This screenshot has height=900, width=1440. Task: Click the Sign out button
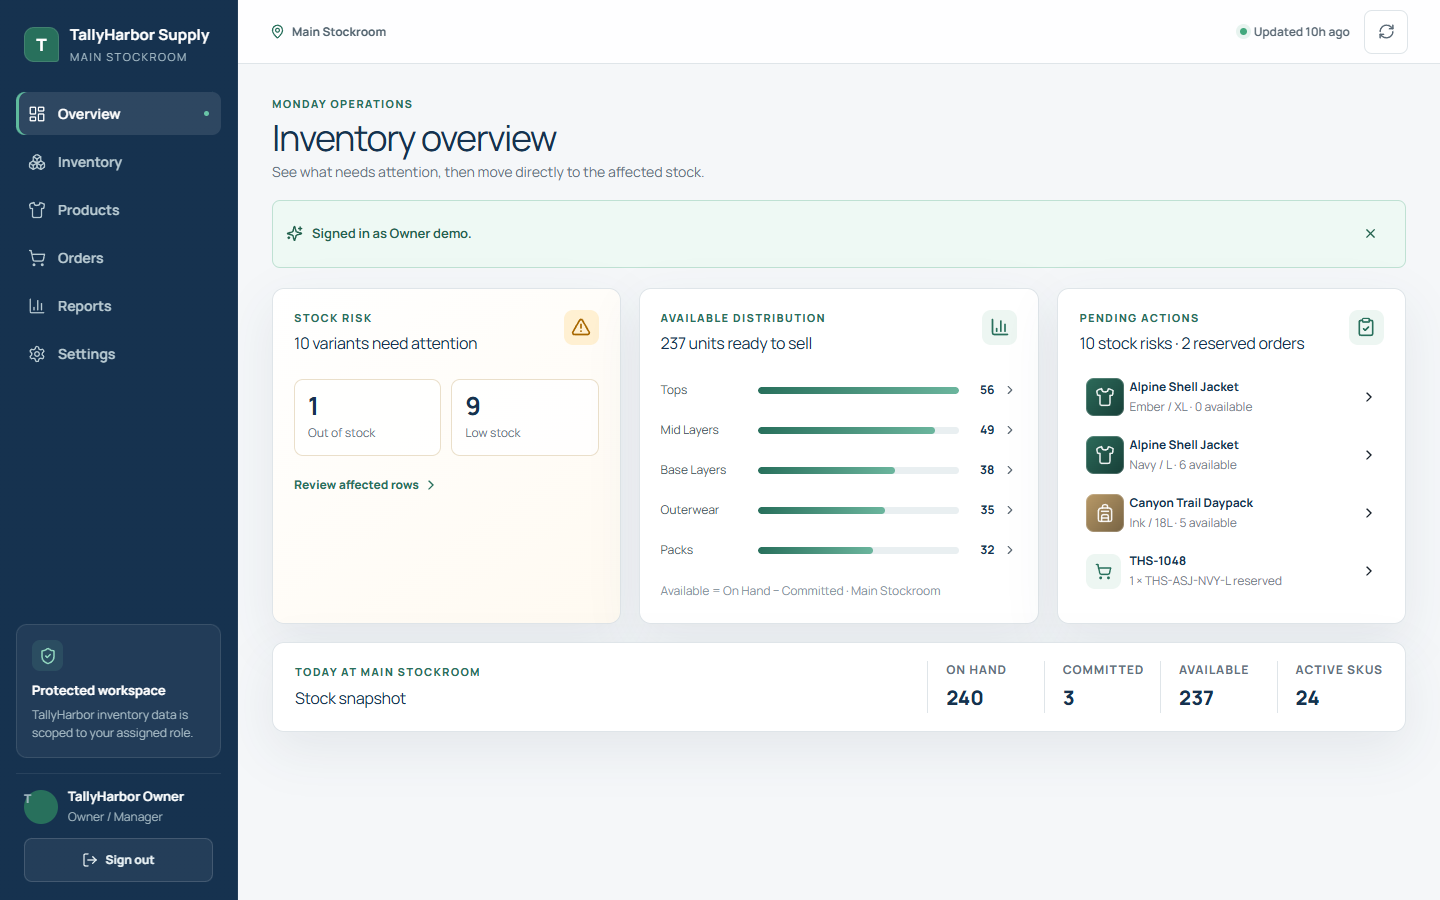(x=118, y=860)
